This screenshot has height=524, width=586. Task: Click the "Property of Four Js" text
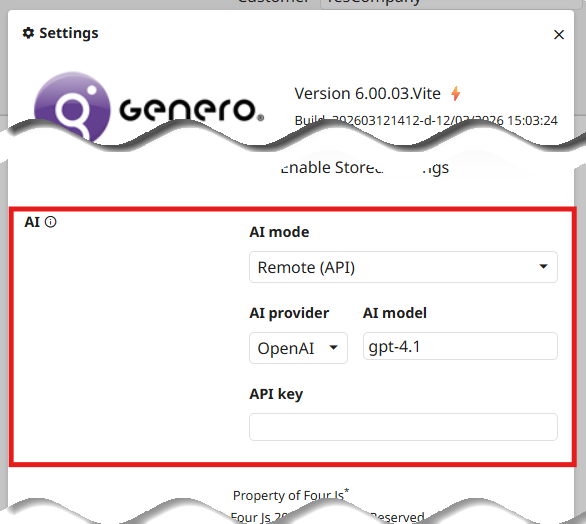[291, 495]
